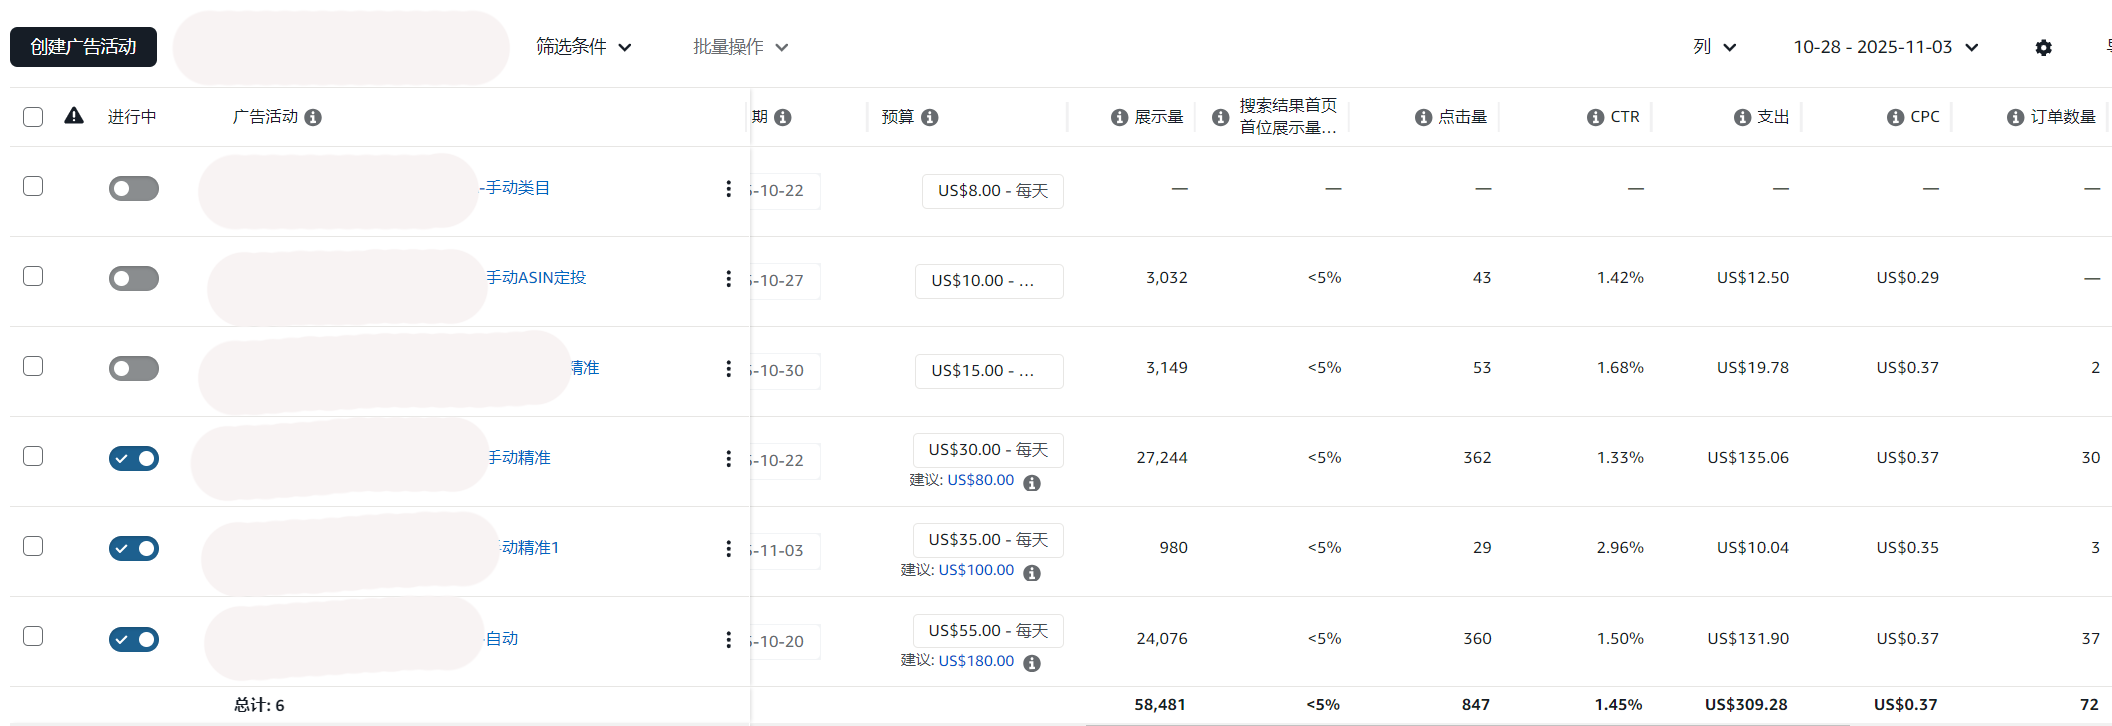This screenshot has height=726, width=2112.
Task: Check the select-all checkbox in header
Action: (33, 117)
